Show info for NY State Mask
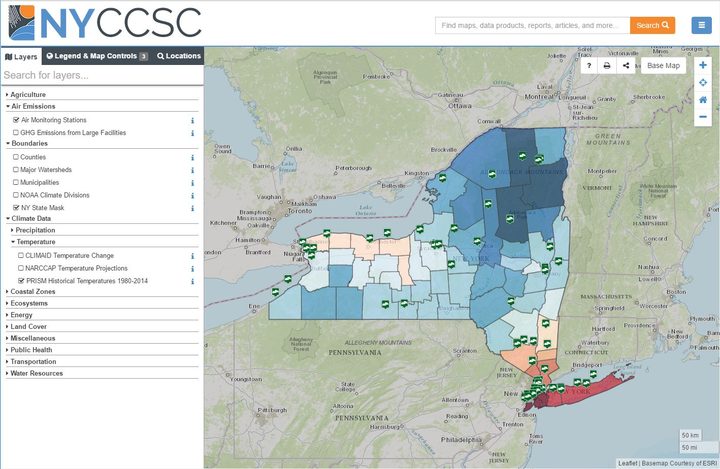This screenshot has height=469, width=720. (x=192, y=208)
